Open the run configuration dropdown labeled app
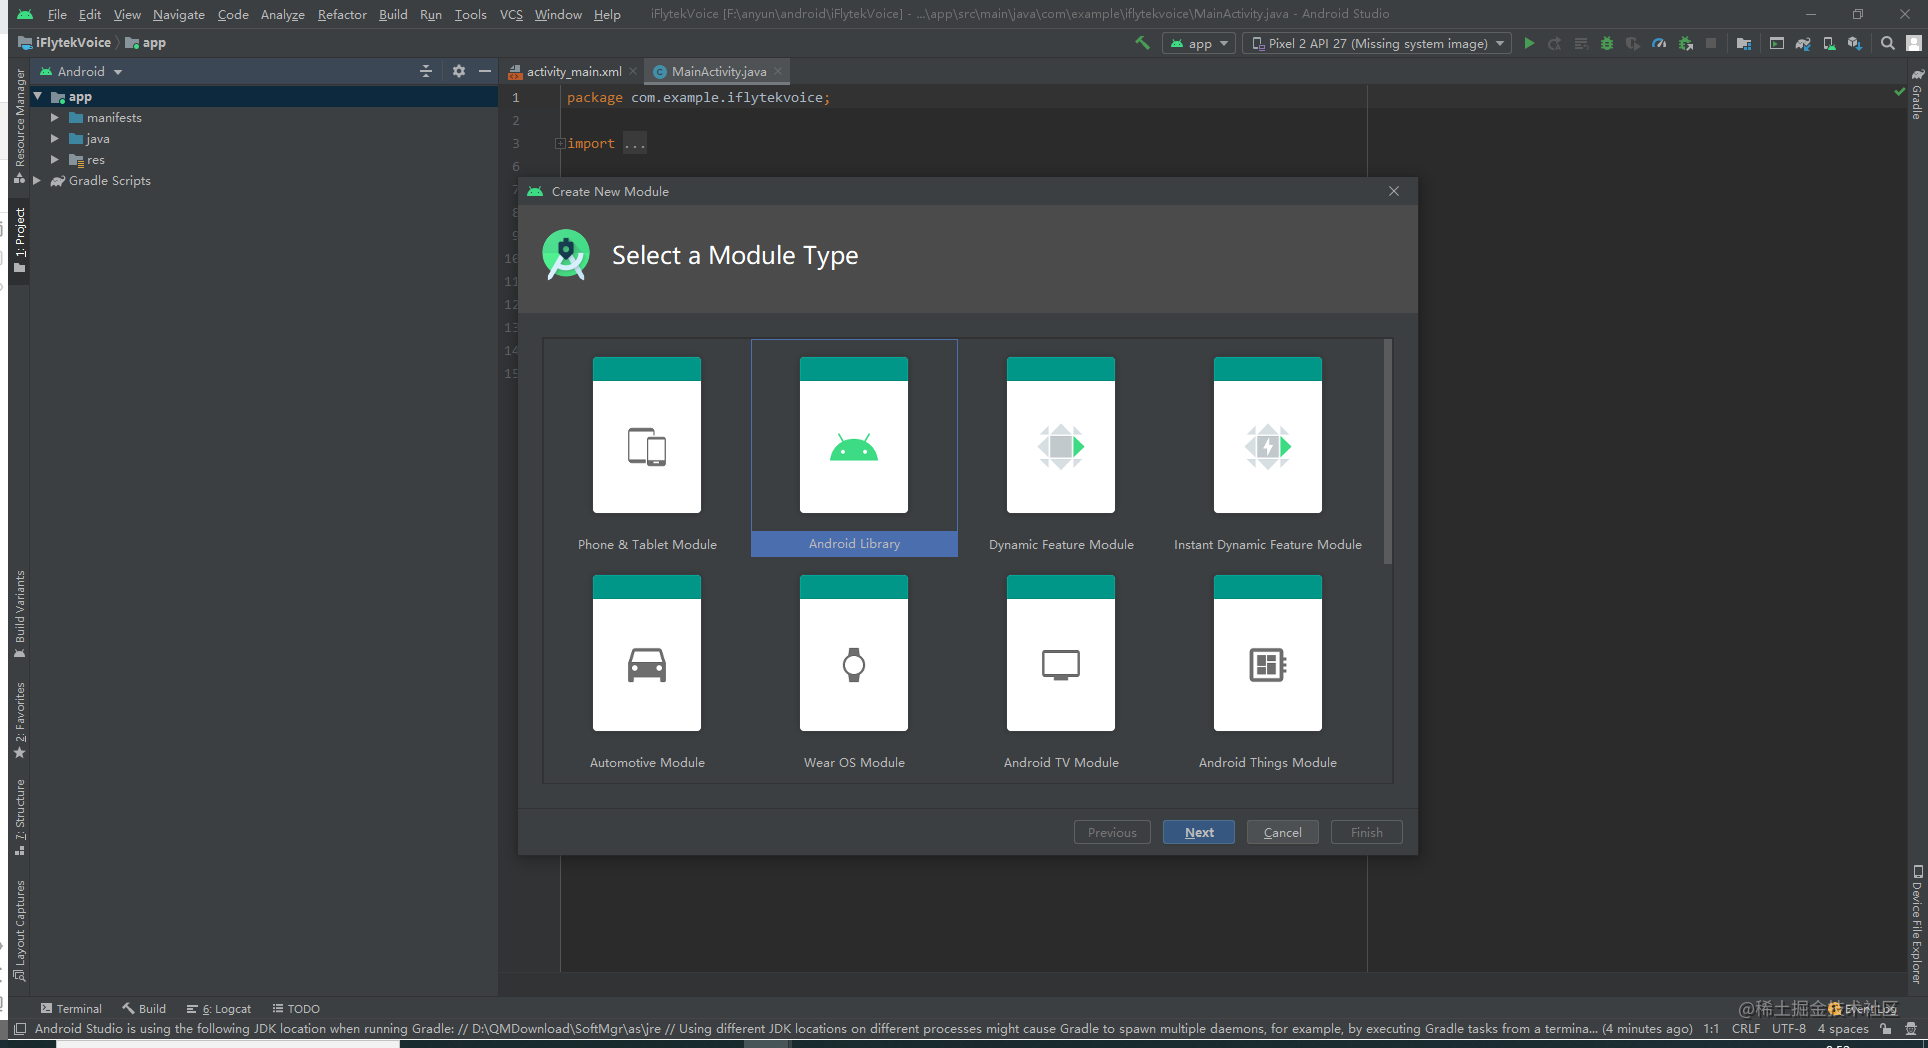Viewport: 1928px width, 1048px height. 1198,44
